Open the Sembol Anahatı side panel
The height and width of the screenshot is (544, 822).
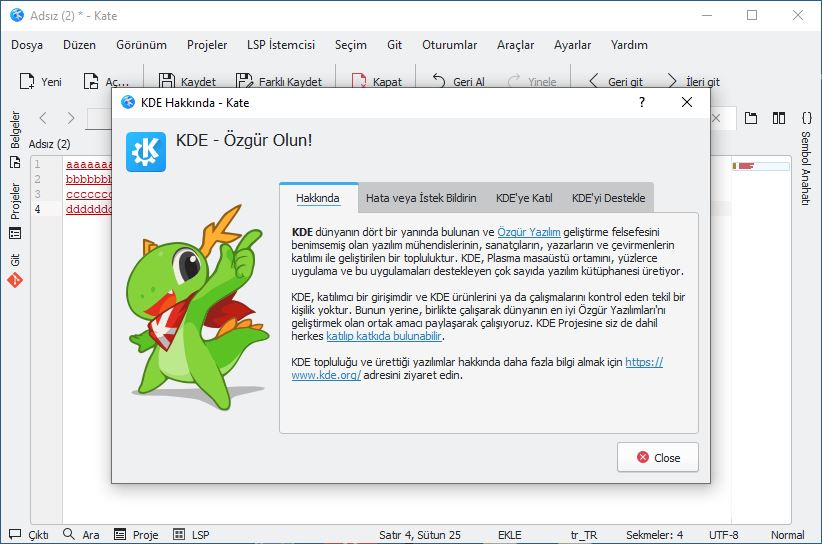click(806, 159)
